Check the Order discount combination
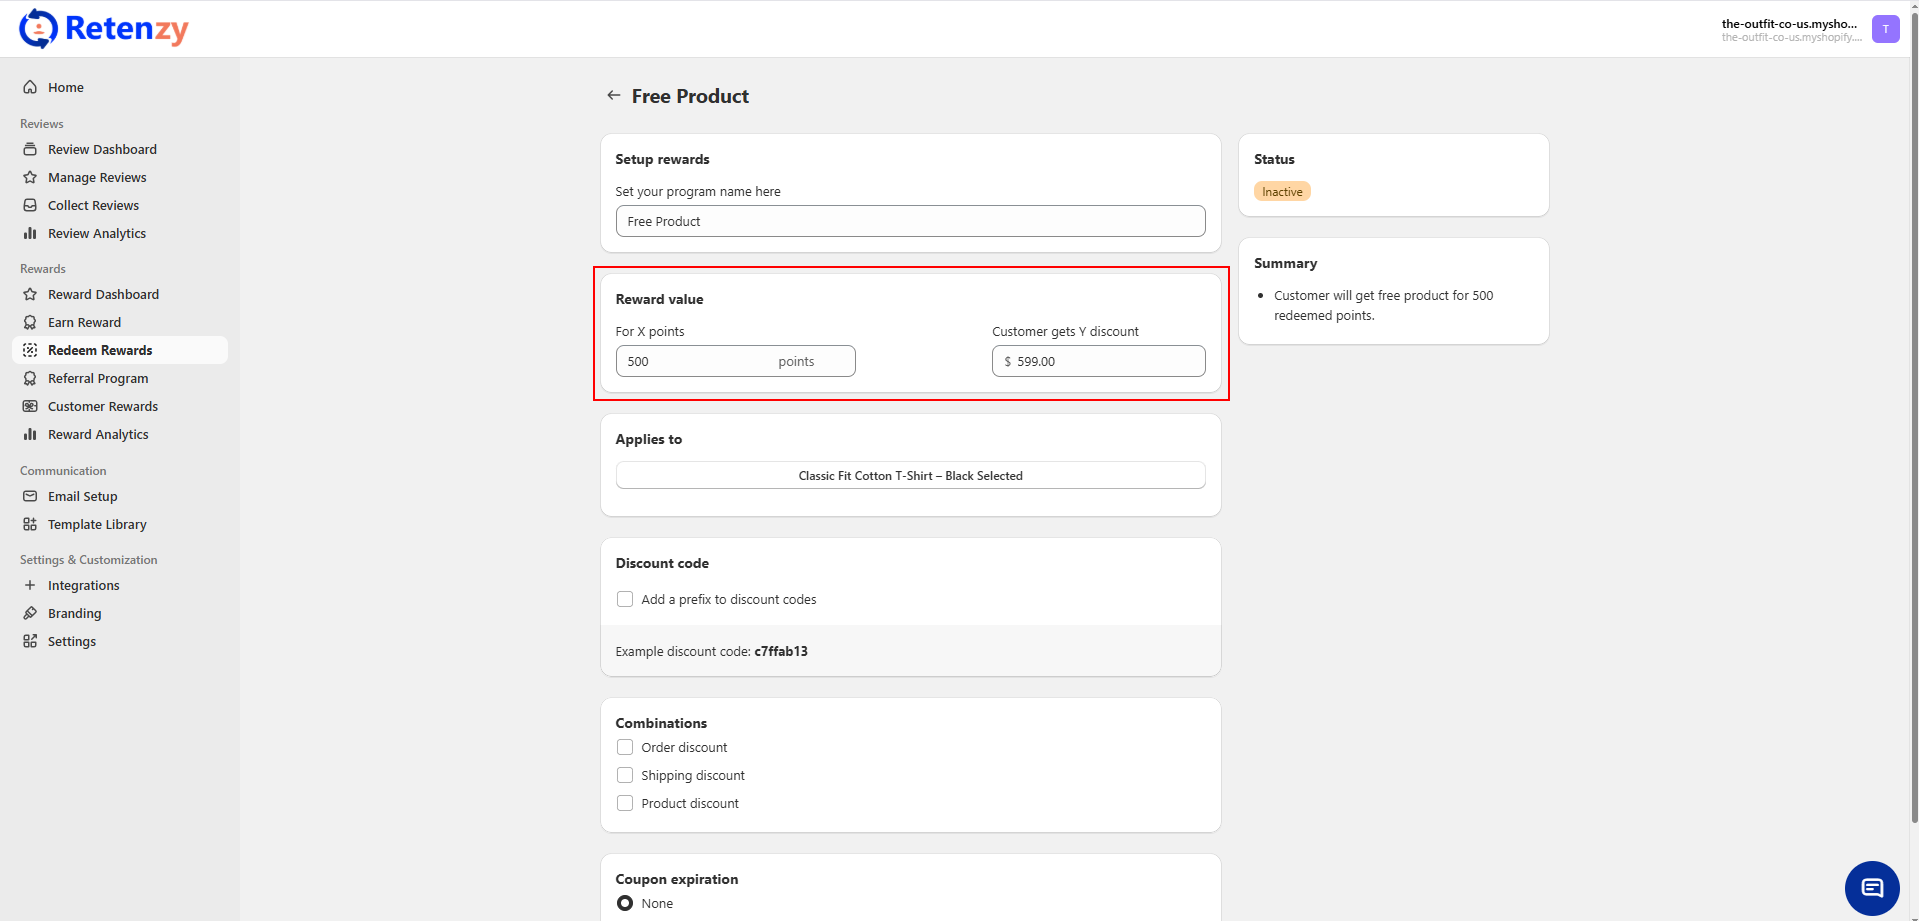Image resolution: width=1919 pixels, height=921 pixels. 625,747
